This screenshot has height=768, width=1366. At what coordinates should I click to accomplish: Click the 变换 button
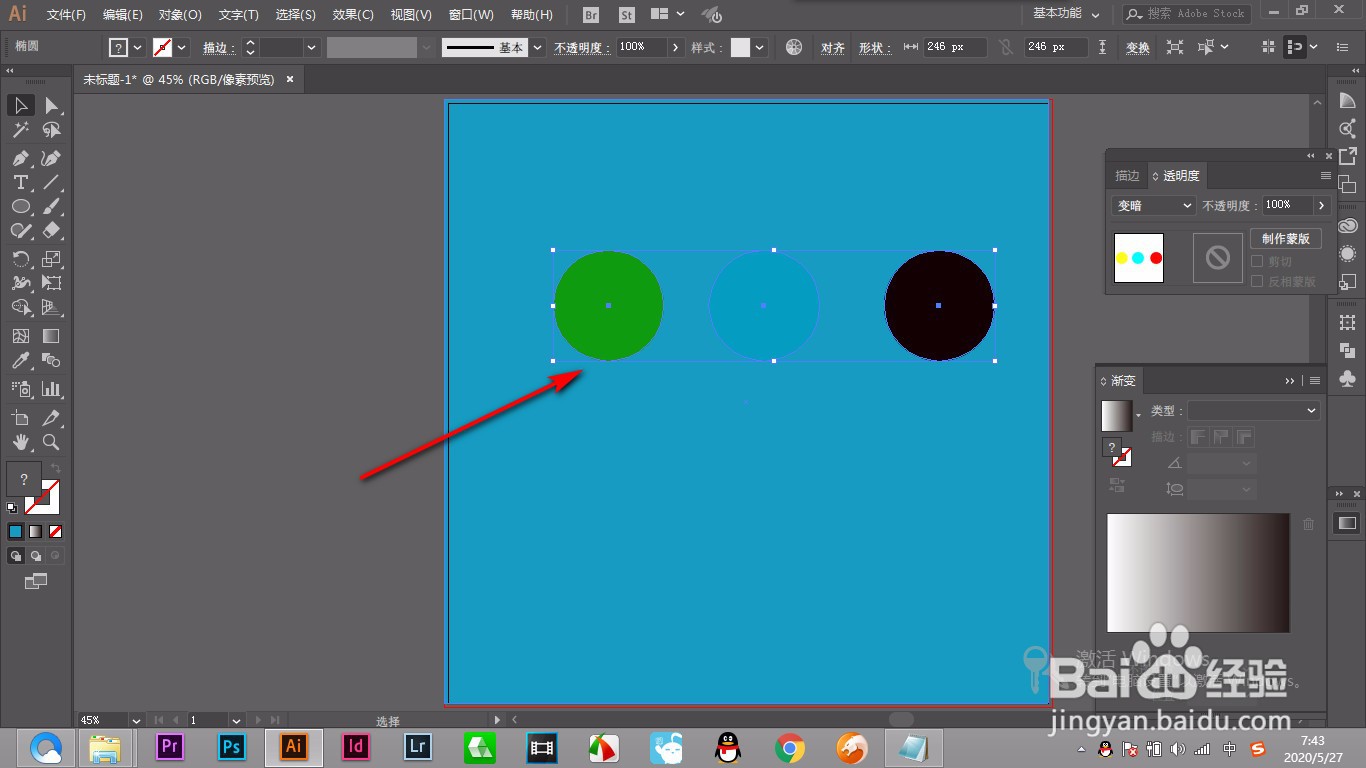click(1138, 48)
